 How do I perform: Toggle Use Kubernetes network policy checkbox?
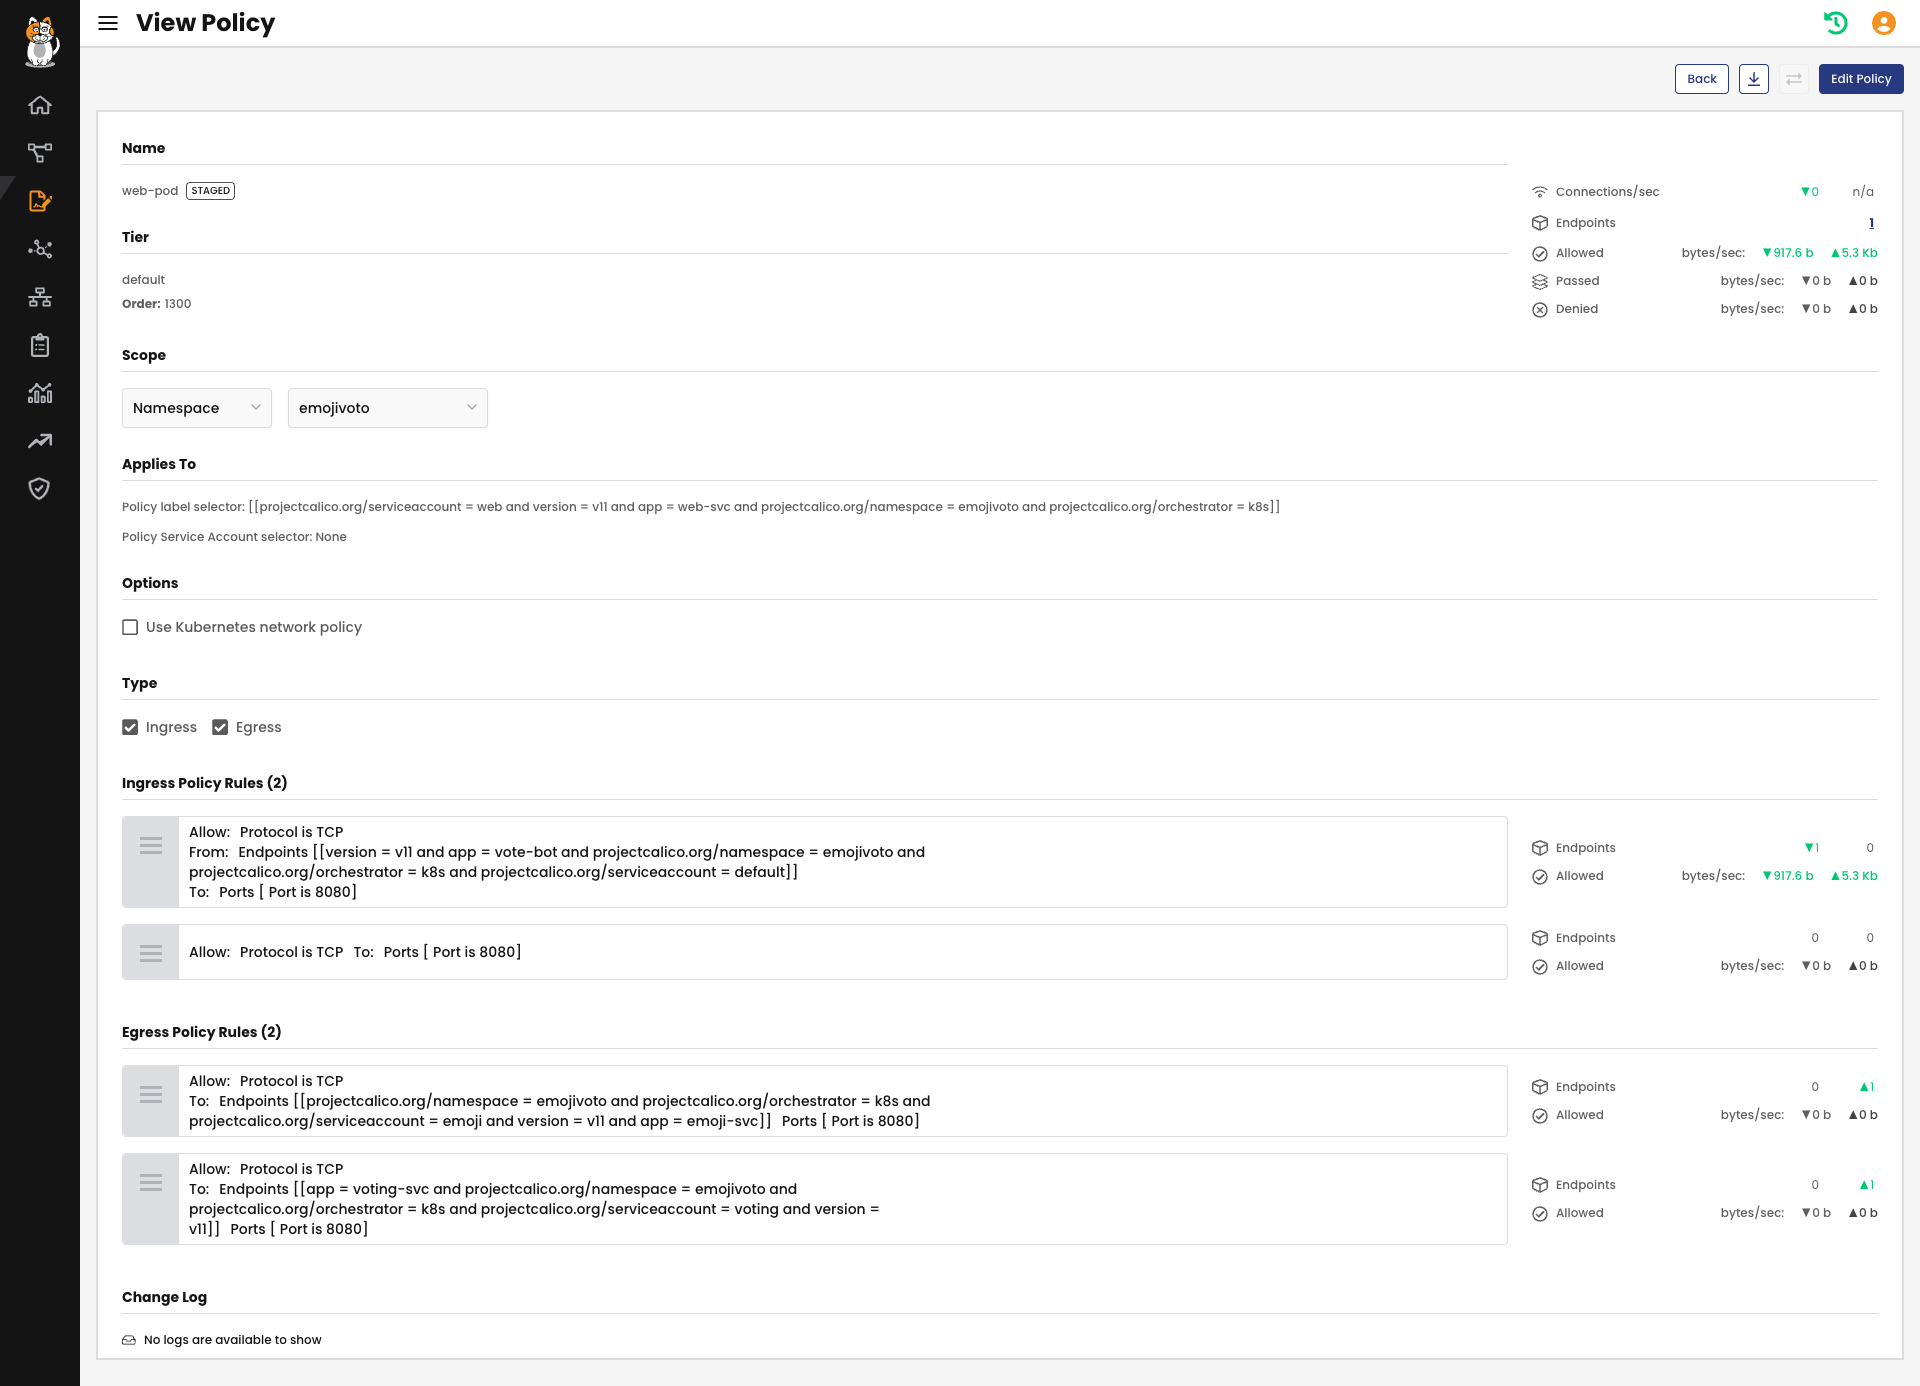tap(130, 627)
